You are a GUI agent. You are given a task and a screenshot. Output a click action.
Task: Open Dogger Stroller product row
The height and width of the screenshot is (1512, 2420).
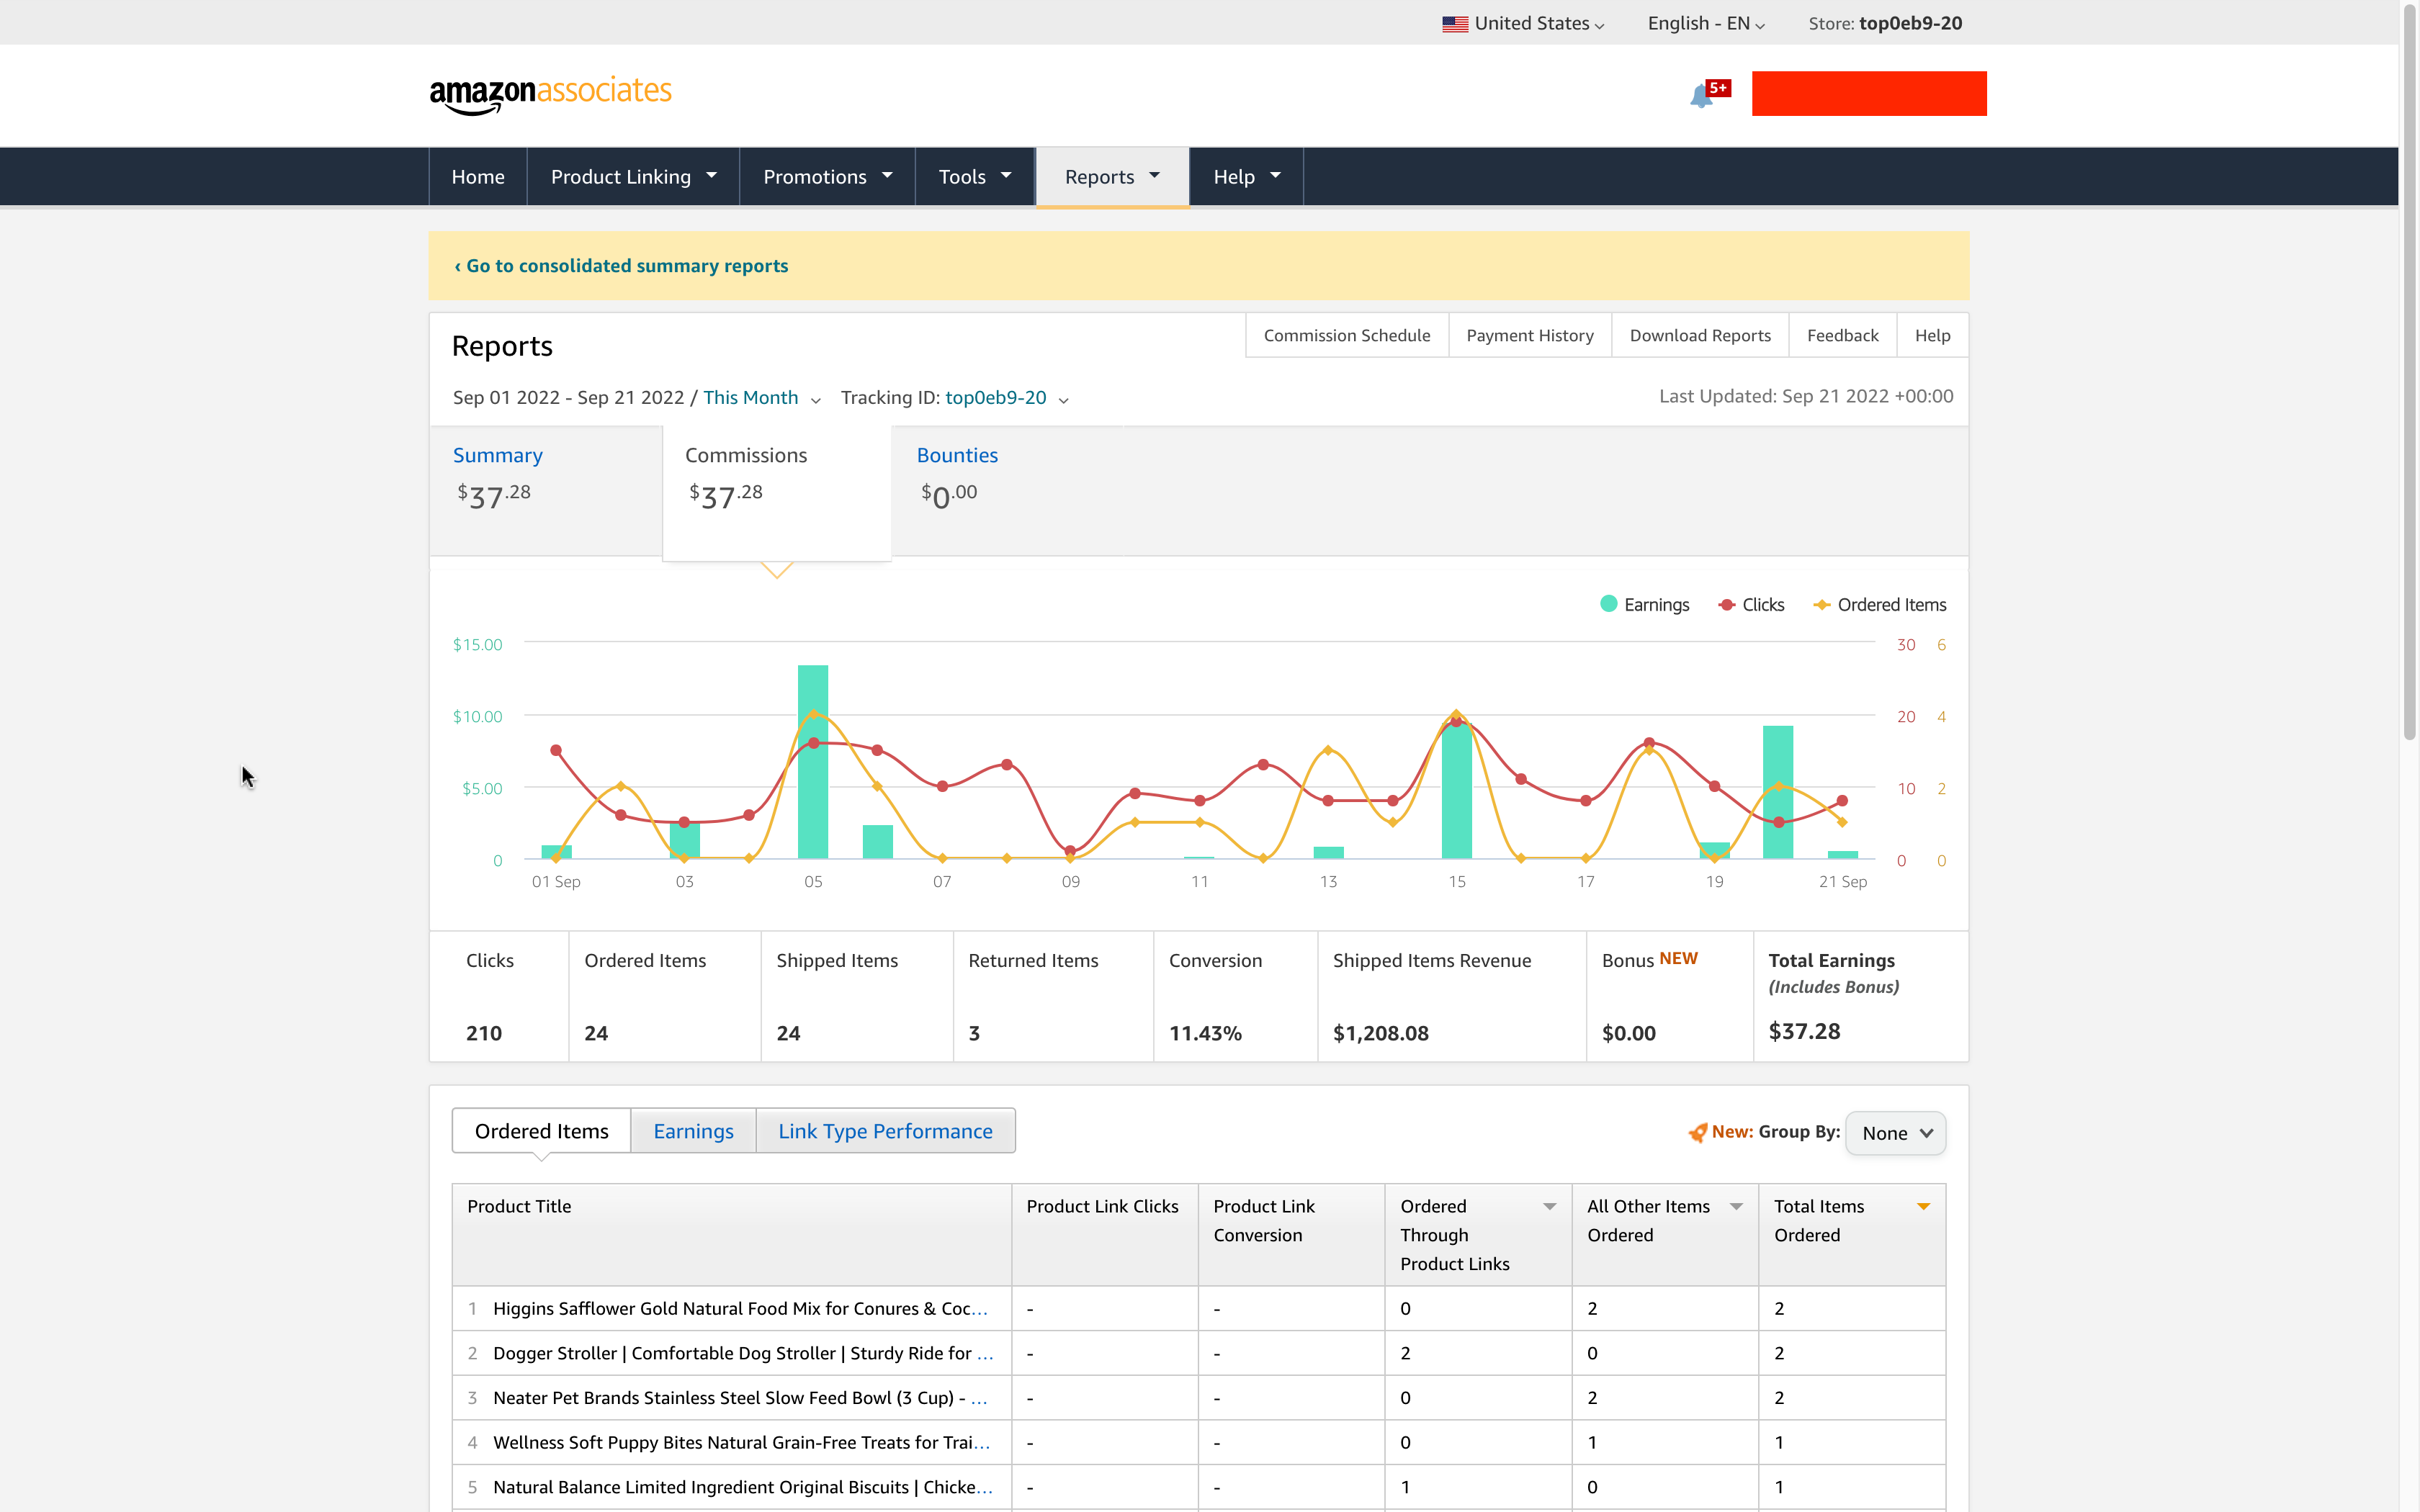(1199, 1353)
